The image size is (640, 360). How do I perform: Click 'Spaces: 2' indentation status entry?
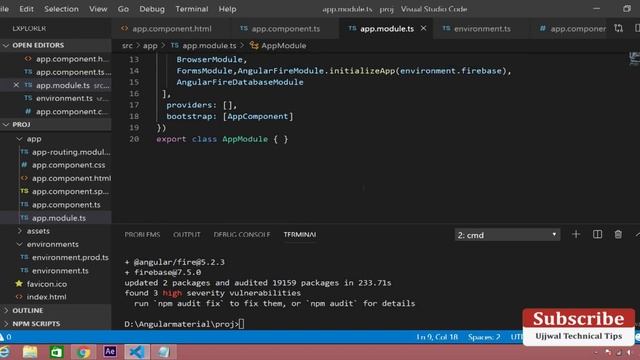[x=484, y=337]
